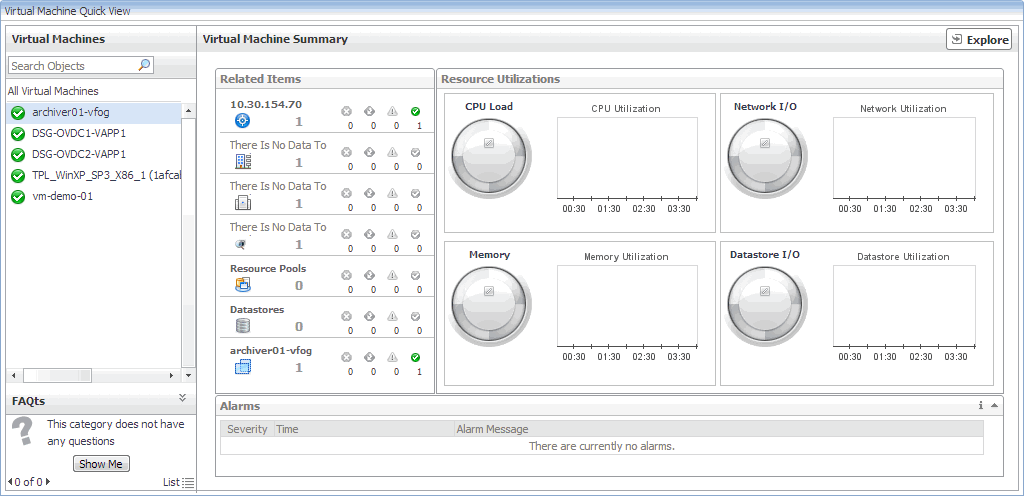Click the Memory gauge dial
The image size is (1024, 496).
[x=490, y=306]
